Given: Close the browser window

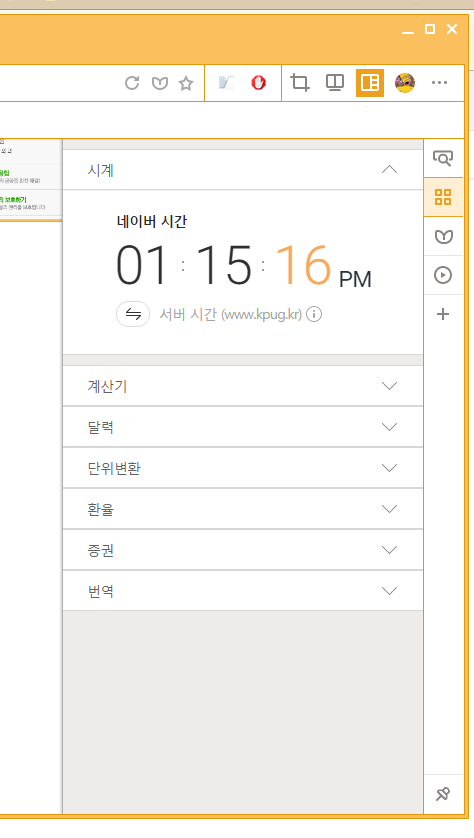Looking at the screenshot, I should [x=452, y=29].
